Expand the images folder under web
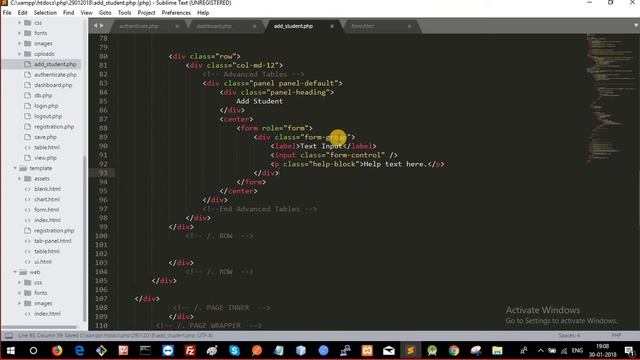Image resolution: width=640 pixels, height=360 pixels. pos(19,303)
